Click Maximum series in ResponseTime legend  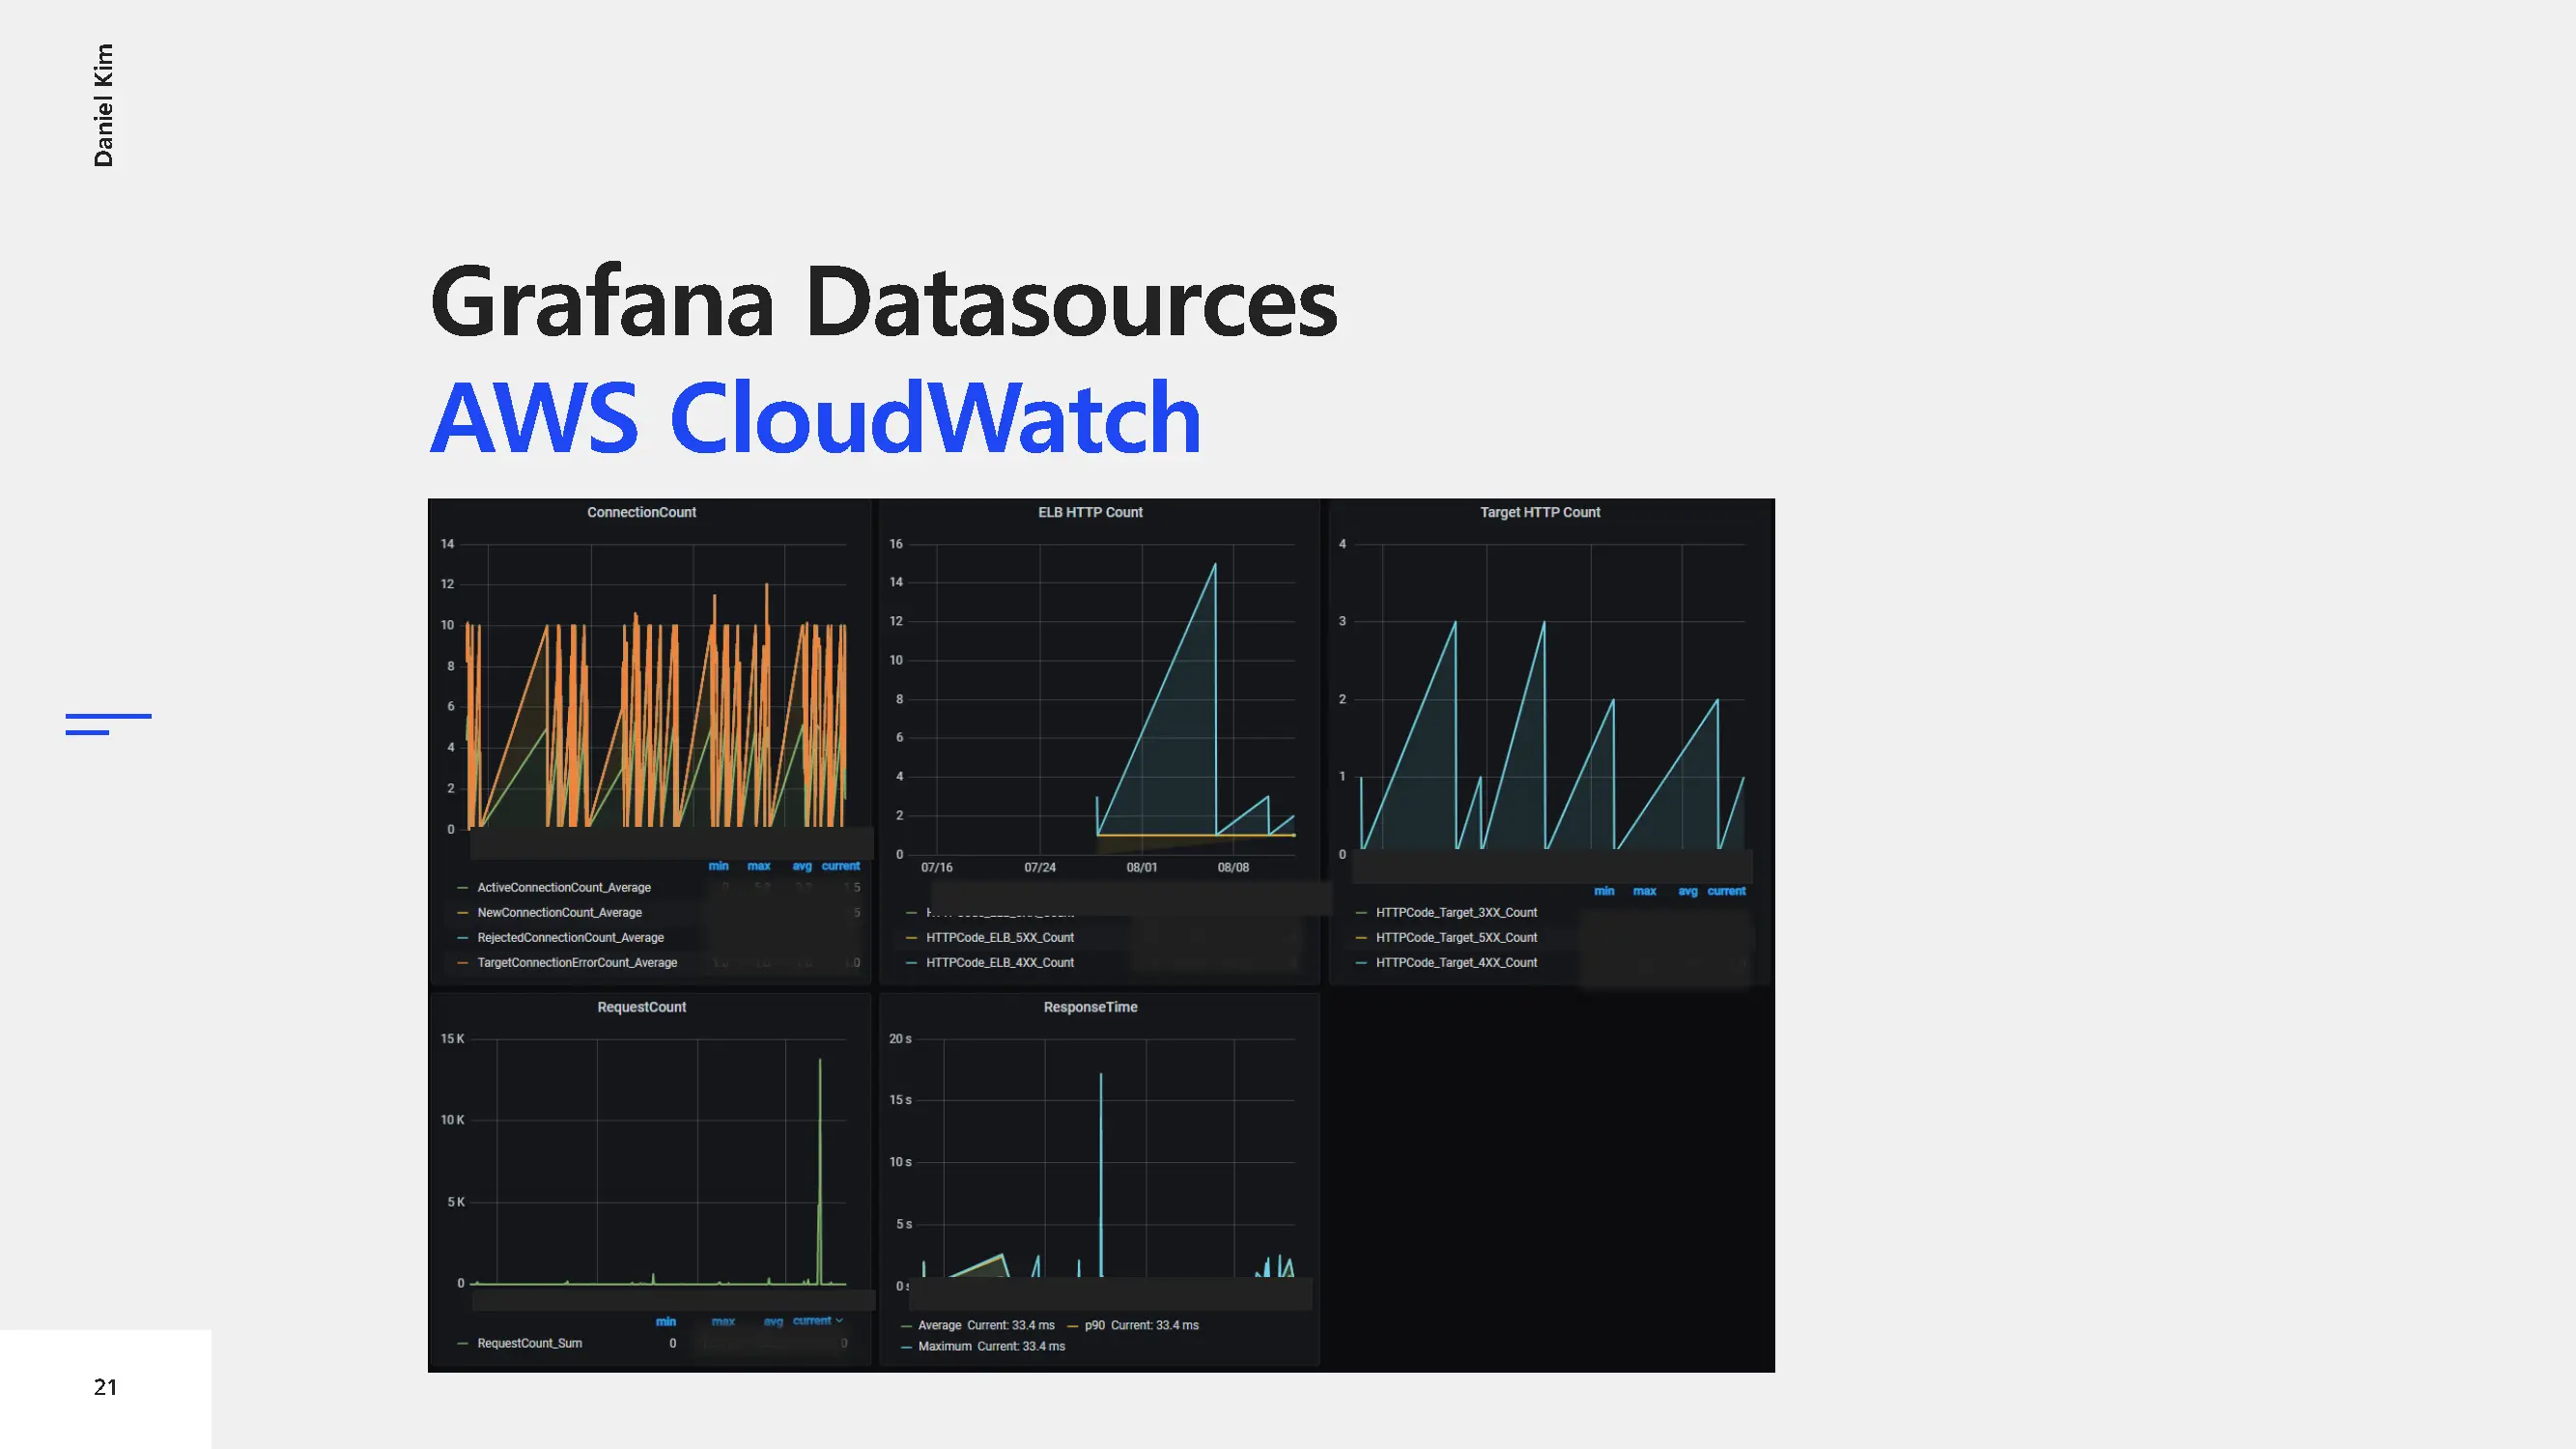pos(944,1346)
